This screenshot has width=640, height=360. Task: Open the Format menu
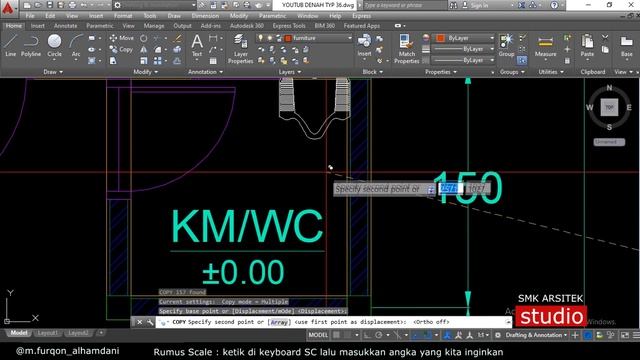[x=123, y=16]
